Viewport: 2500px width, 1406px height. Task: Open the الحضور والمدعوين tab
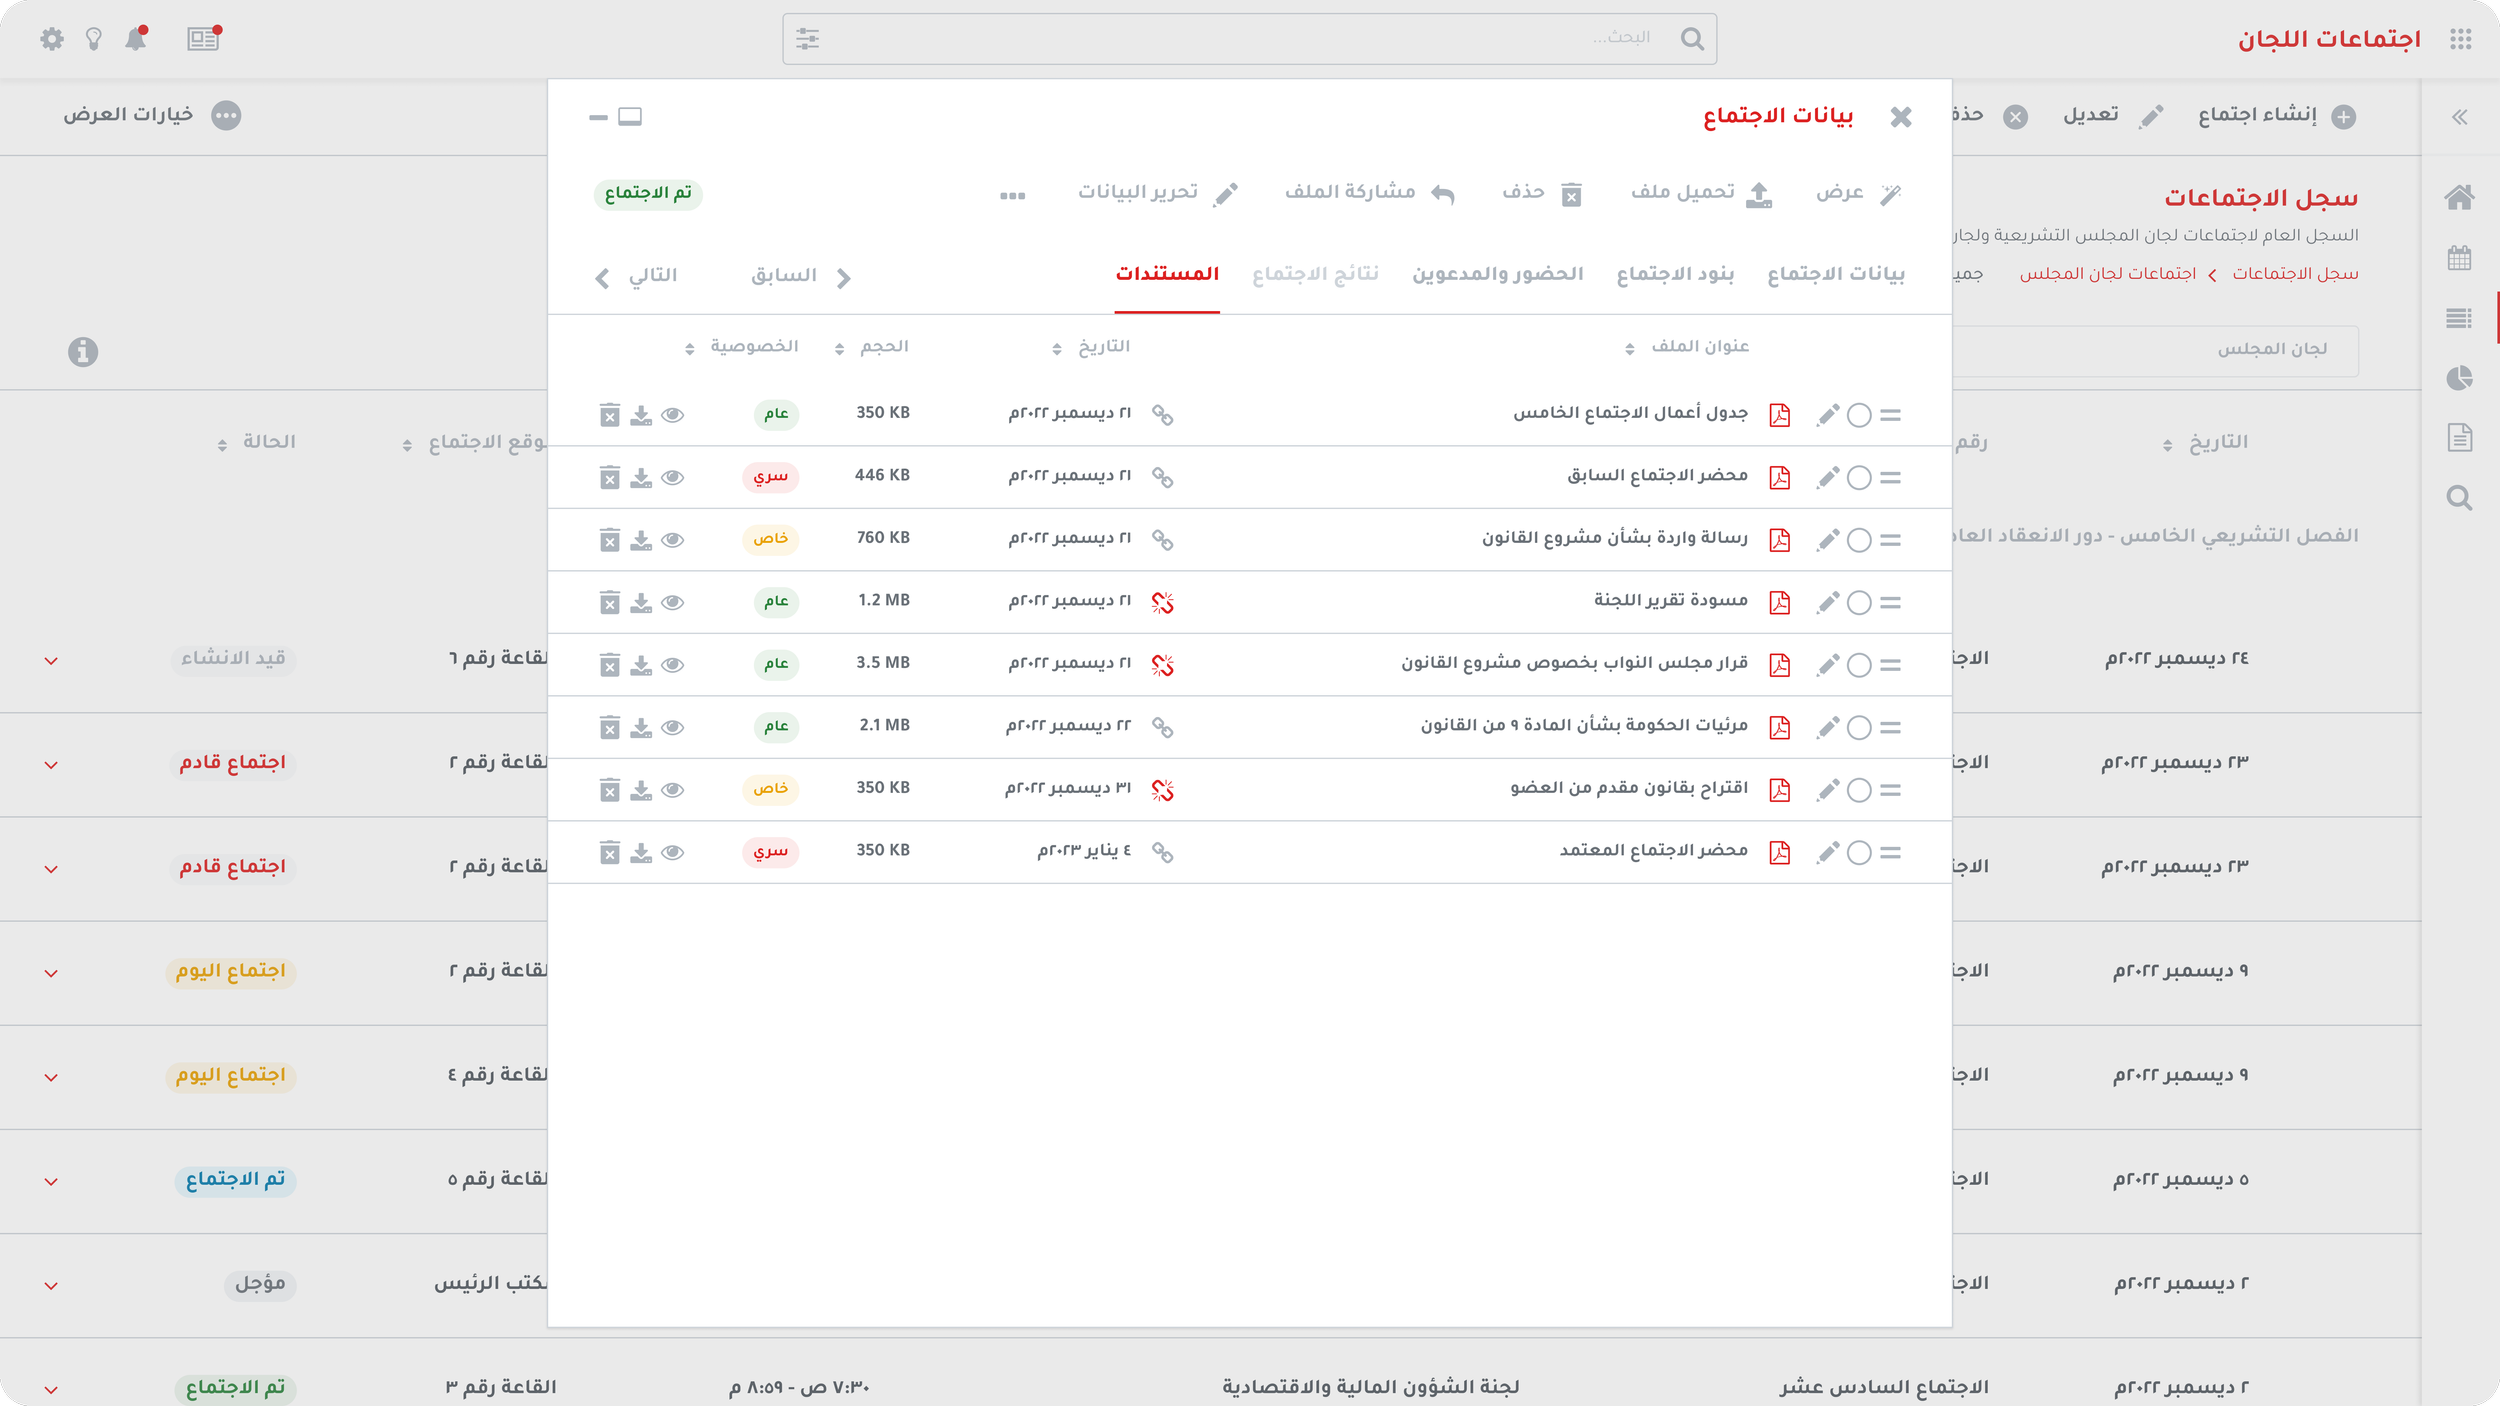point(1497,274)
